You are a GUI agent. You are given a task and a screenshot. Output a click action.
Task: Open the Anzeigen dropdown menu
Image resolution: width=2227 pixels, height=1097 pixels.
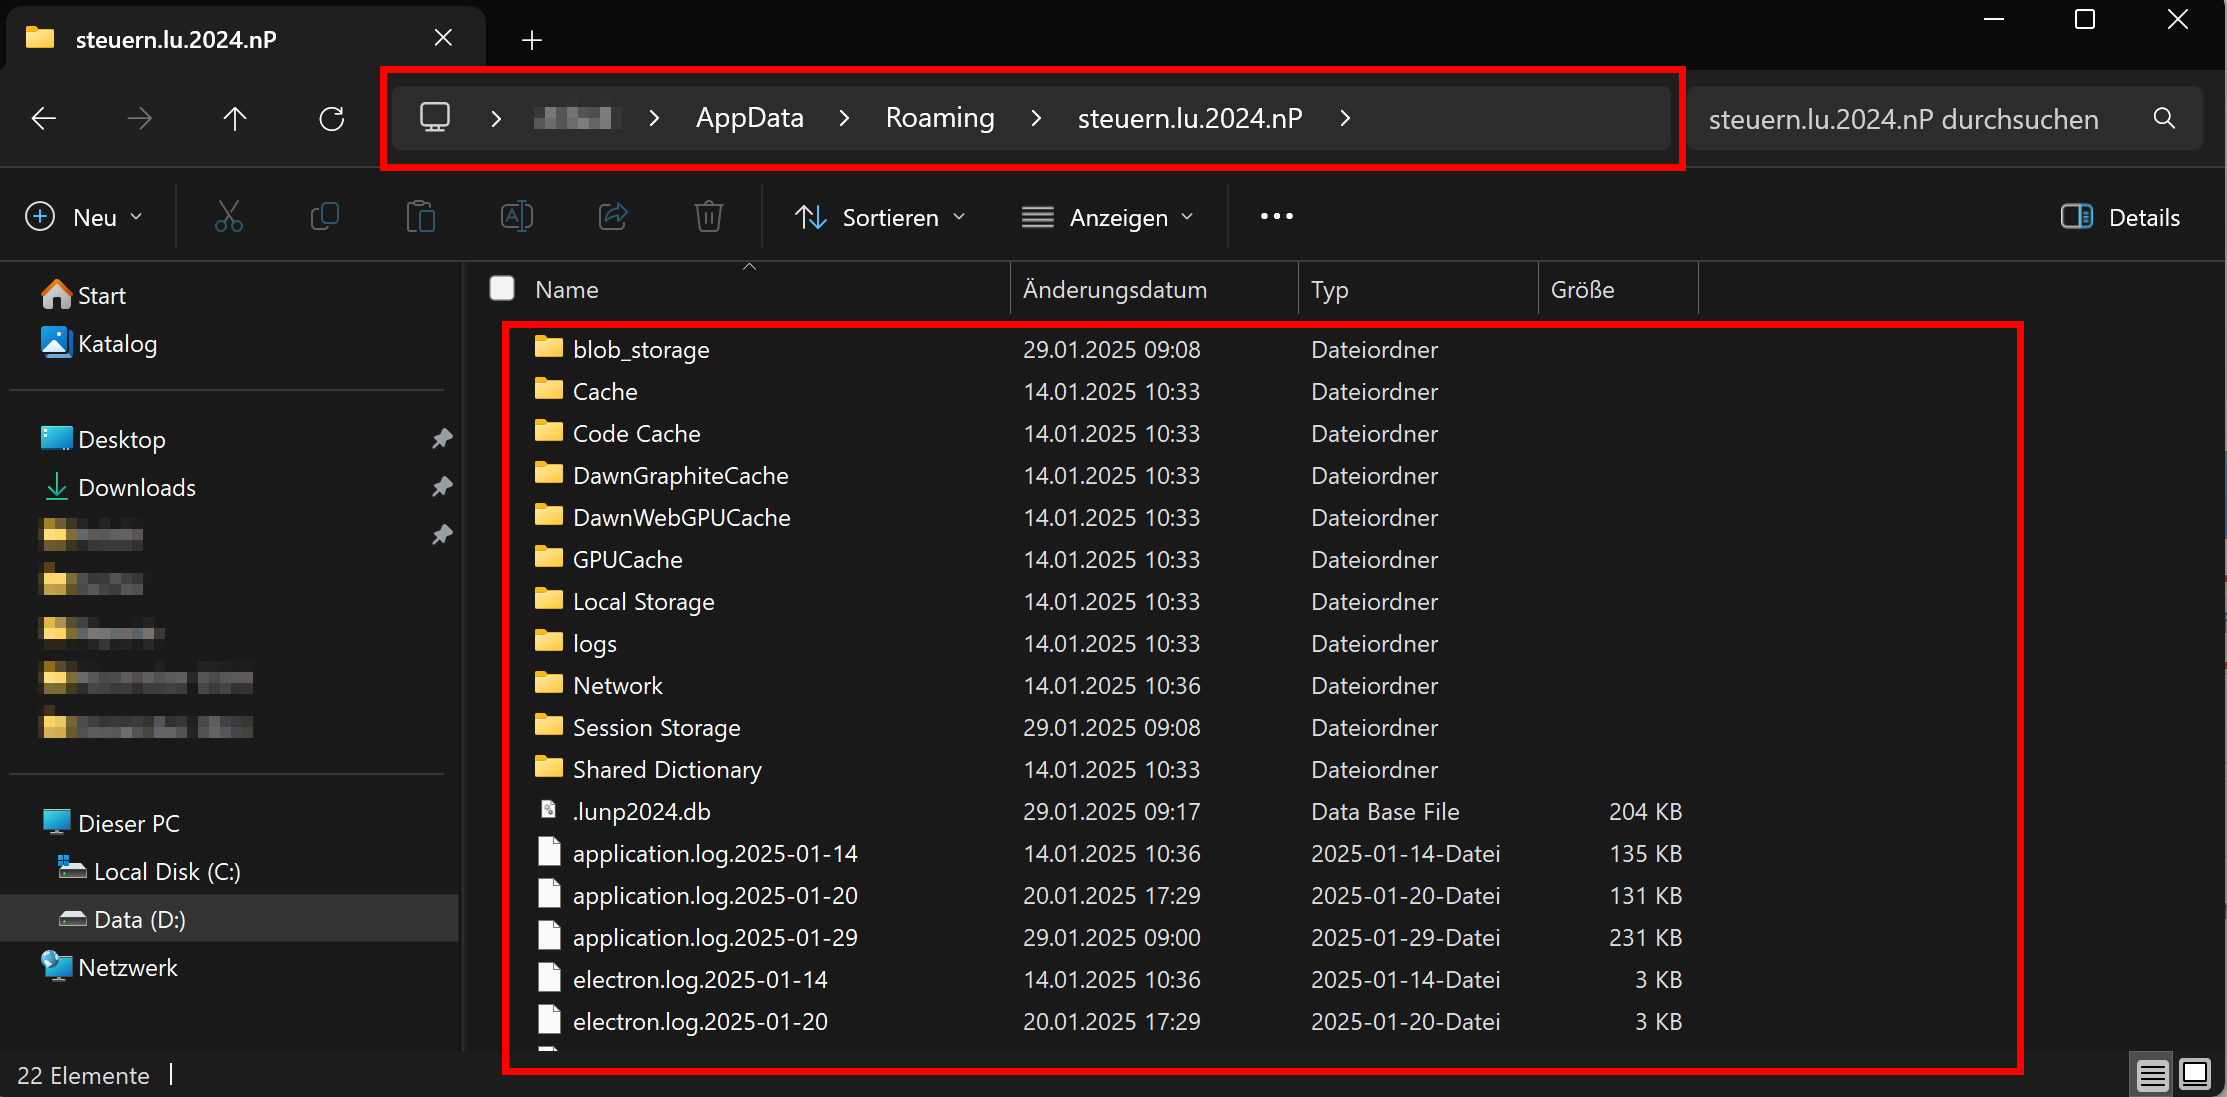click(x=1108, y=217)
